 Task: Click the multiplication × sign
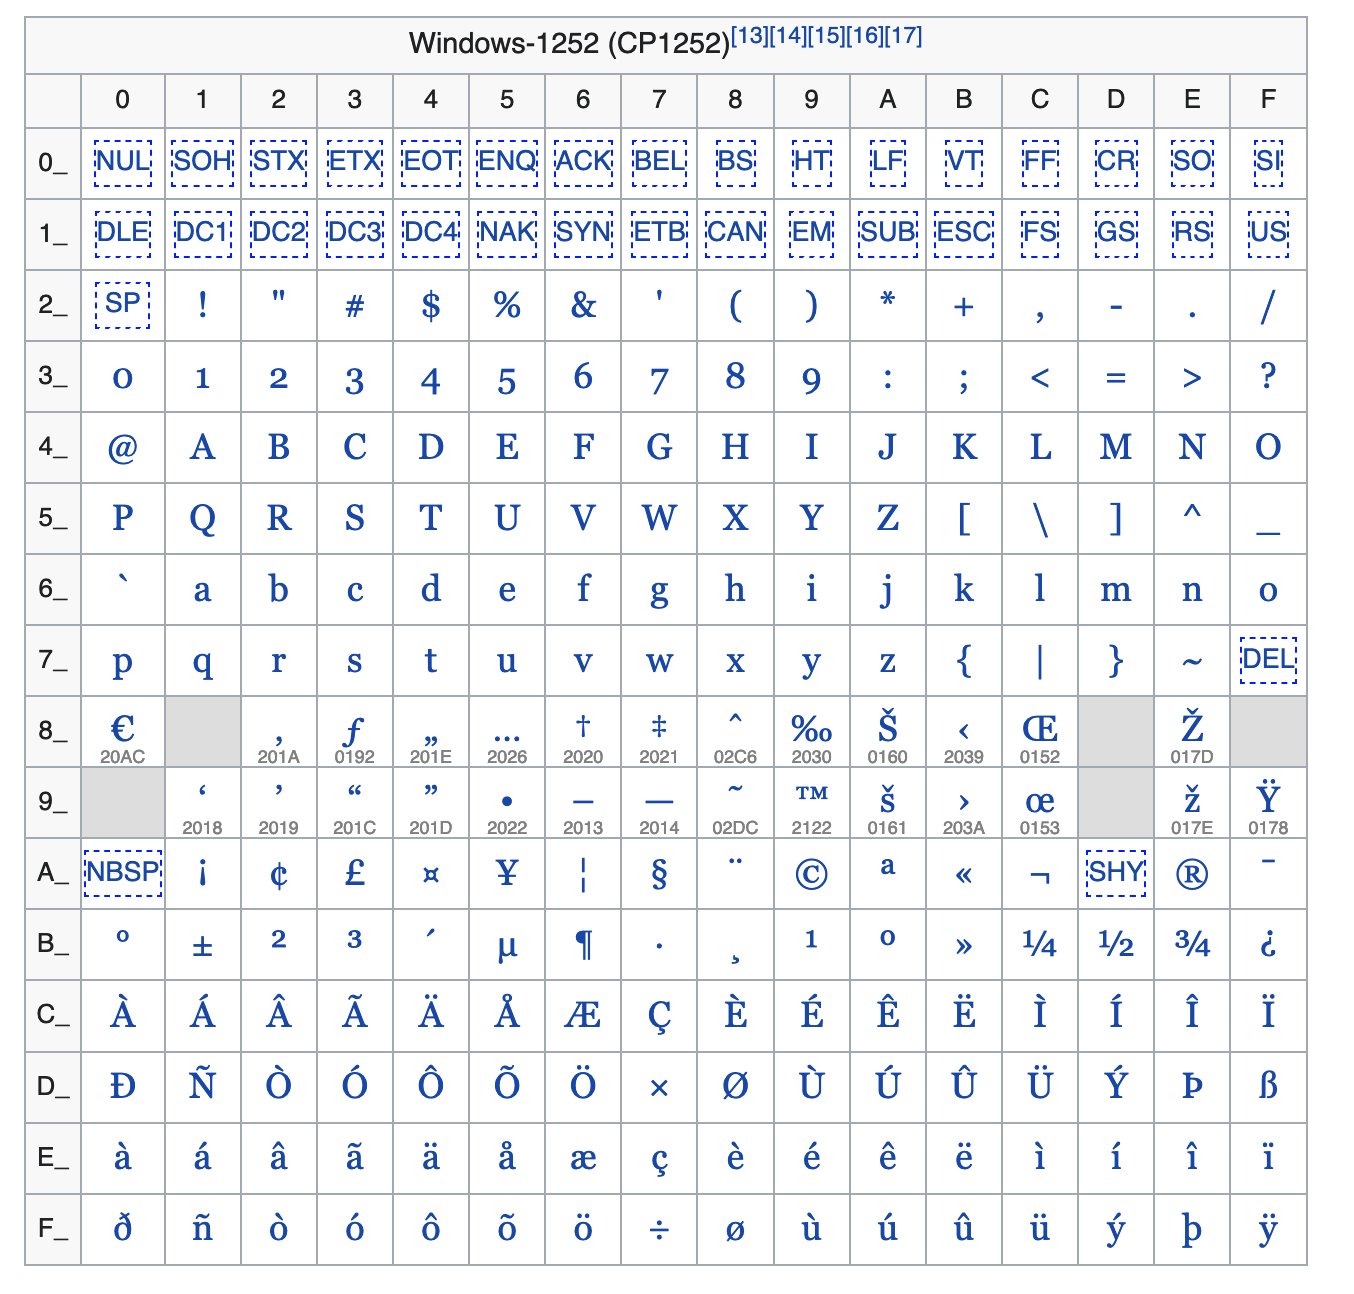(x=659, y=1088)
